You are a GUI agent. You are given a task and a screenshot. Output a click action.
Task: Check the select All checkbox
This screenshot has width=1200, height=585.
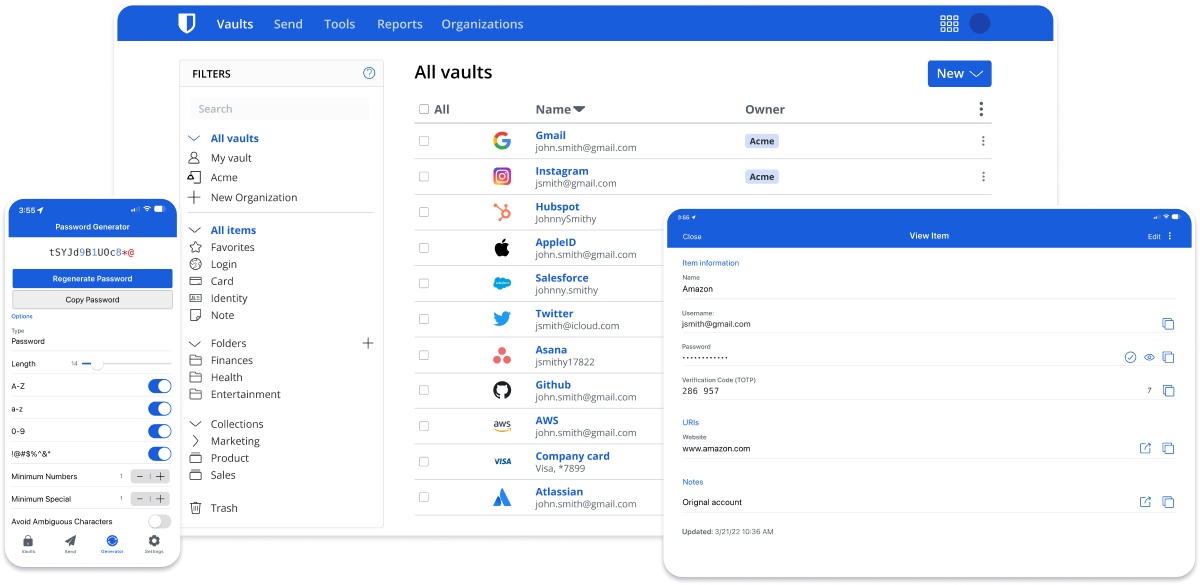tap(424, 109)
